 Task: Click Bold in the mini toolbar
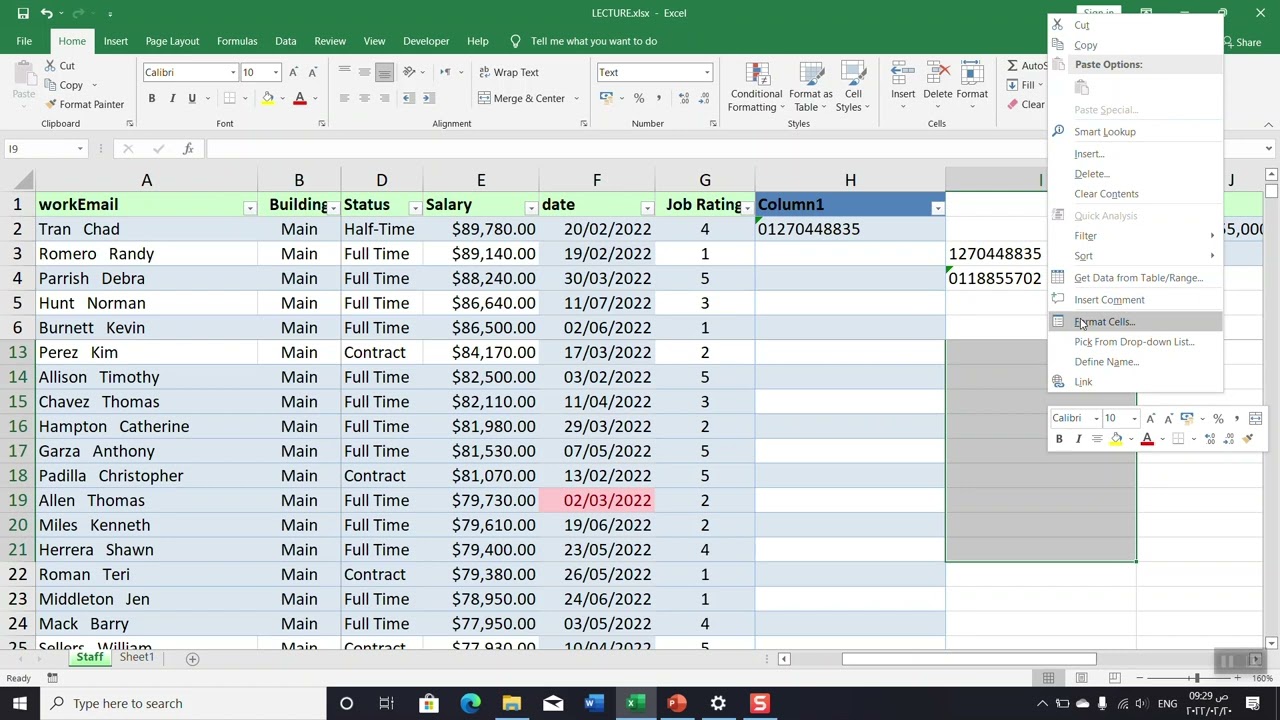click(x=1059, y=439)
